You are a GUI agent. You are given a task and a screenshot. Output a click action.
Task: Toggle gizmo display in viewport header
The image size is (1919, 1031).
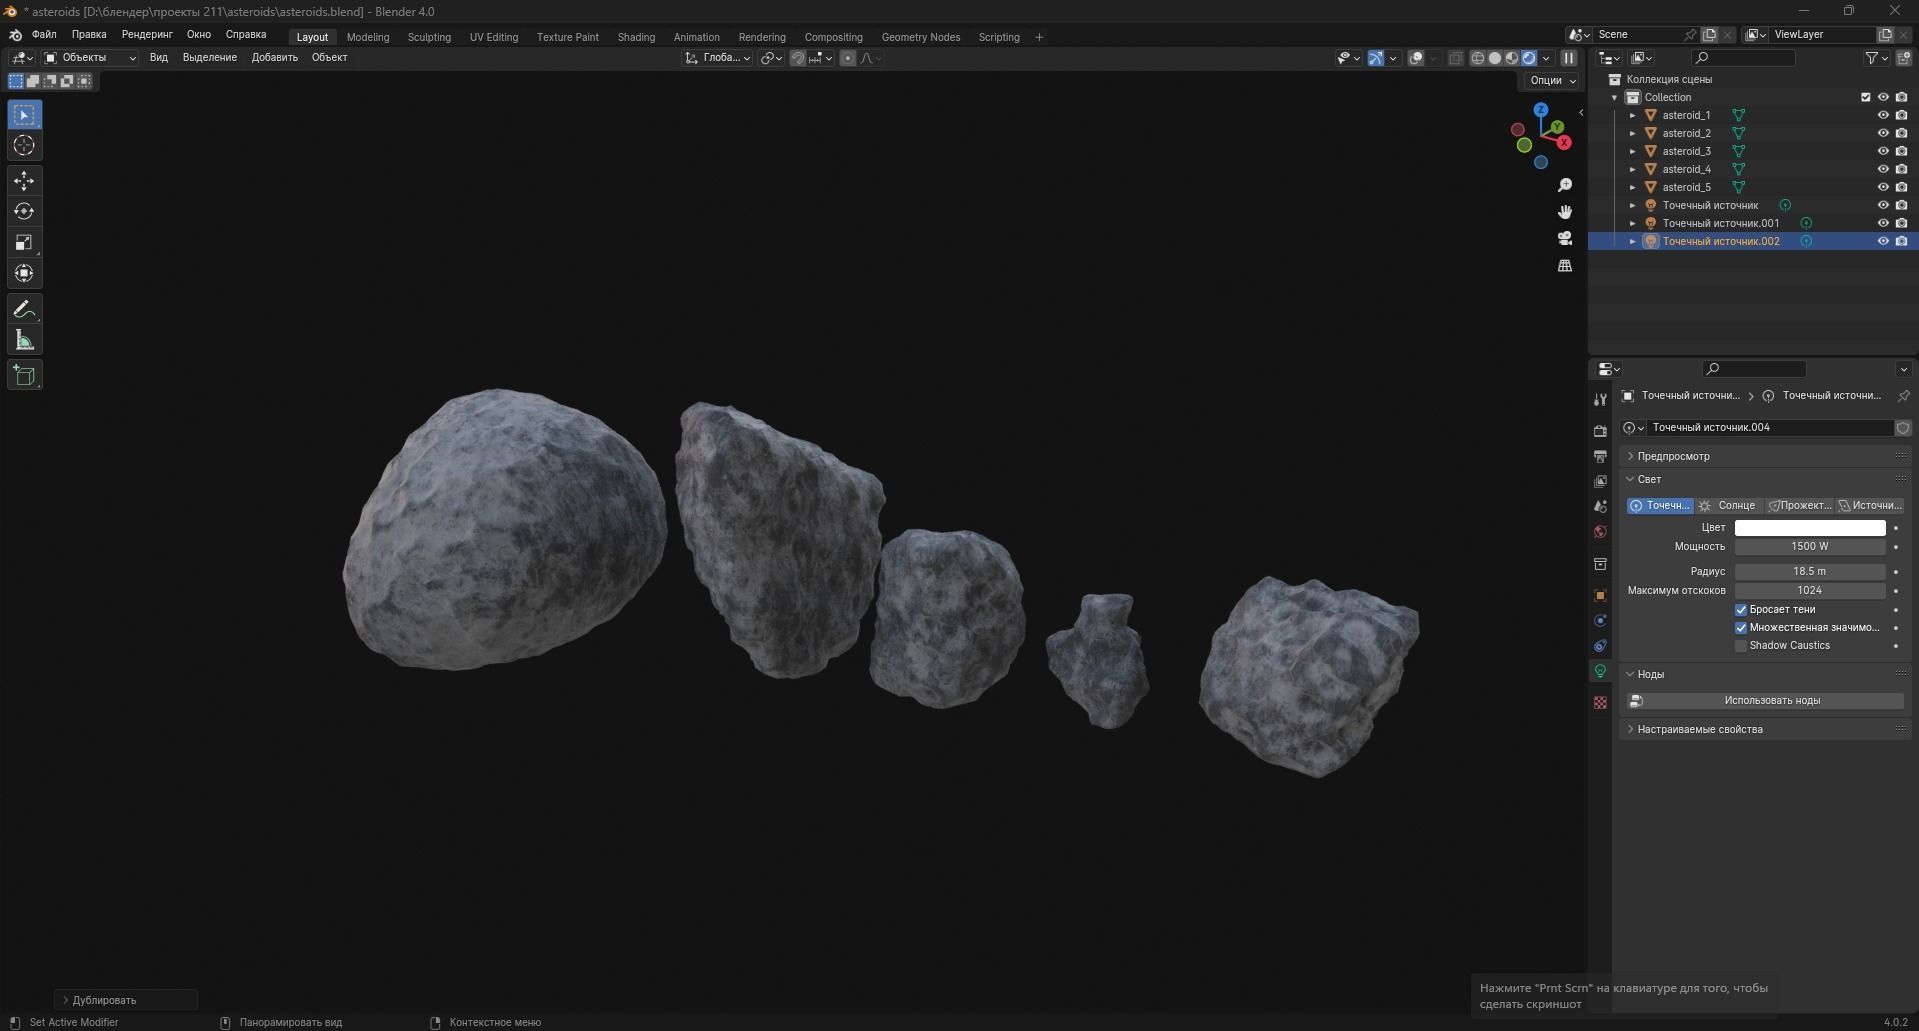pyautogui.click(x=1376, y=58)
